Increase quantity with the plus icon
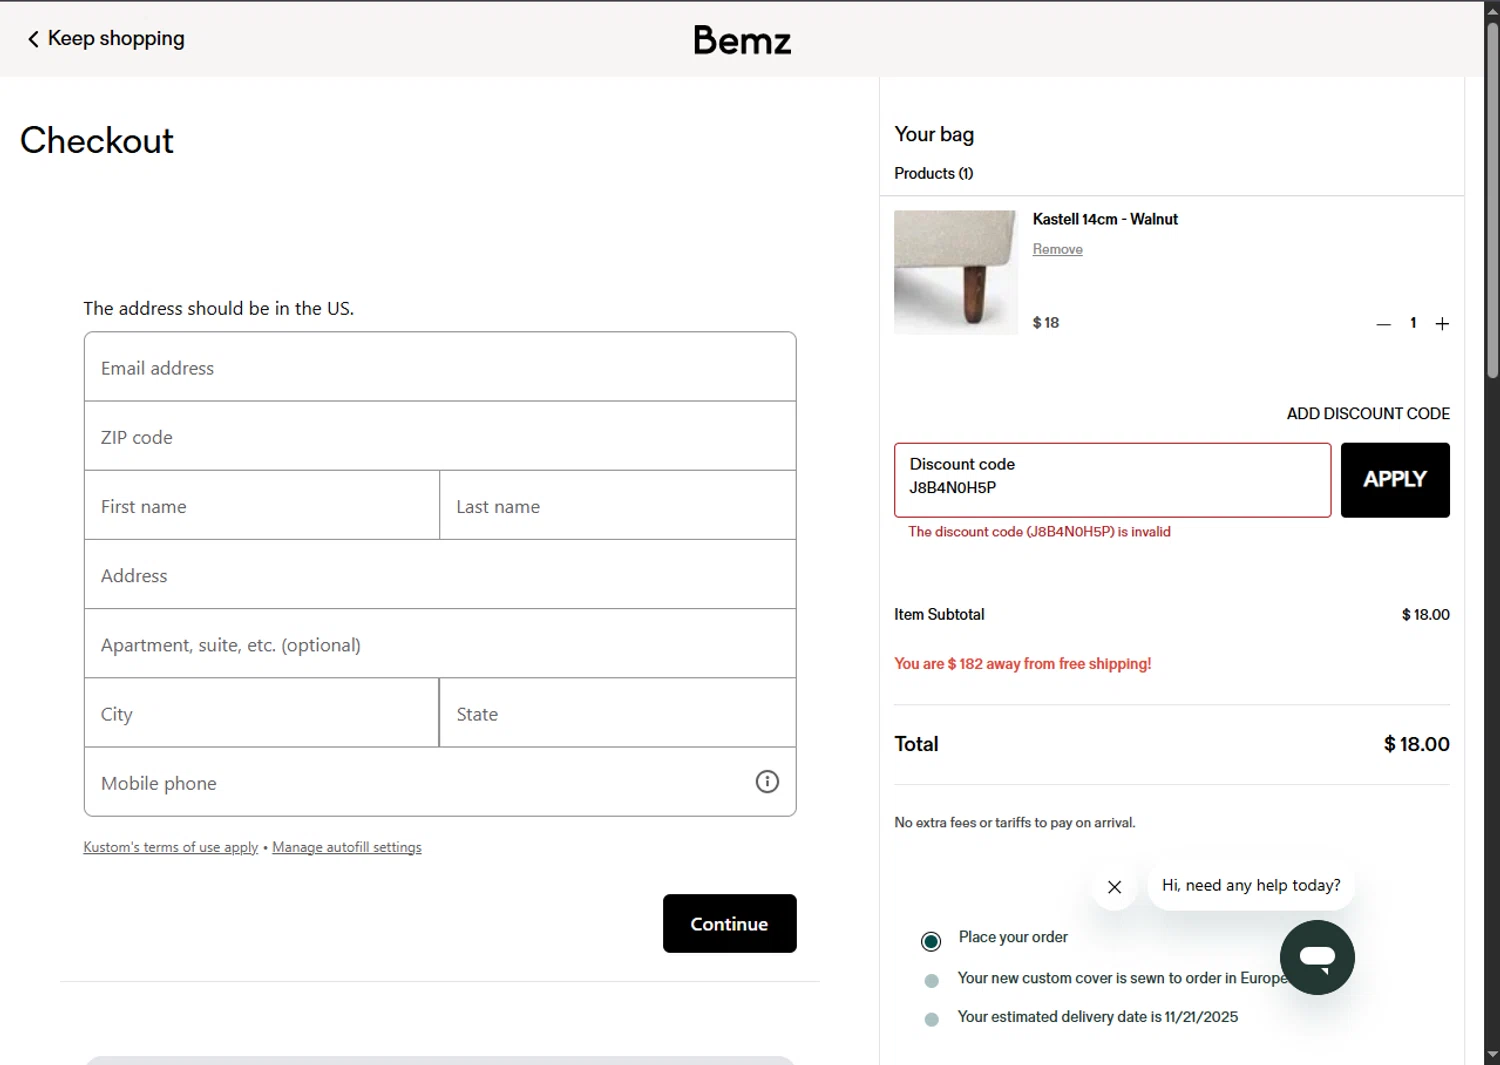 coord(1442,324)
